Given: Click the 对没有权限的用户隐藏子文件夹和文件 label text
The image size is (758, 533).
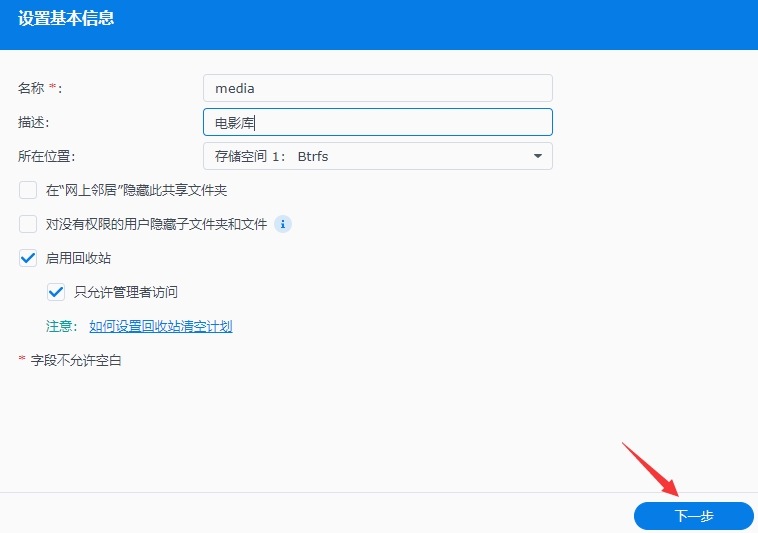Looking at the screenshot, I should 157,224.
